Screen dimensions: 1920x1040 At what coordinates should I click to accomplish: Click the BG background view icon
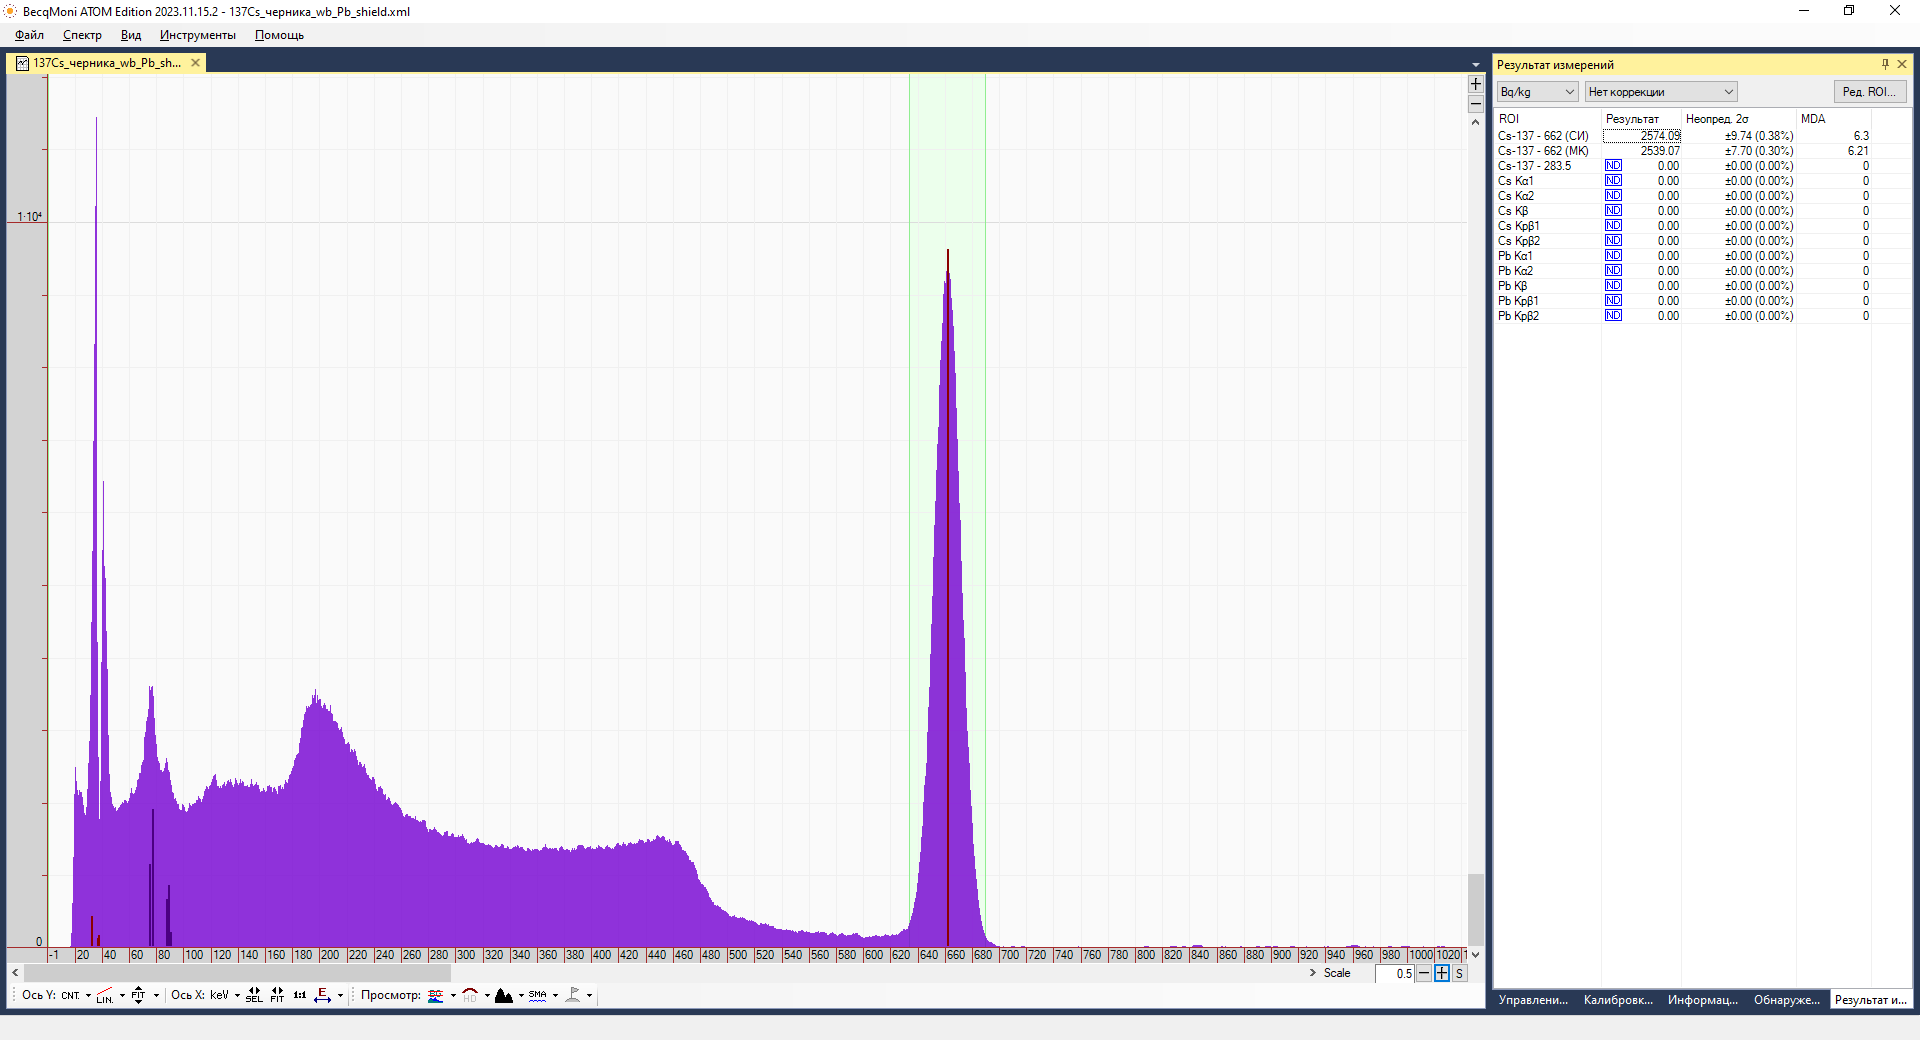point(436,995)
